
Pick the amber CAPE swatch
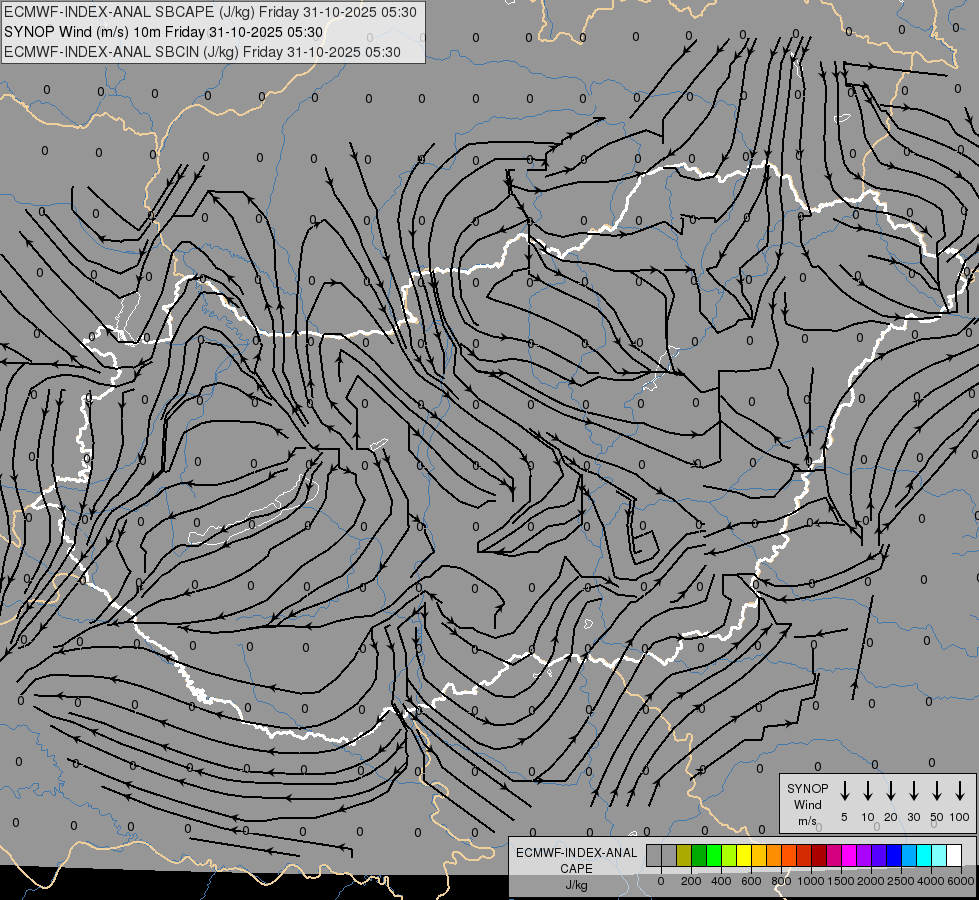tap(759, 855)
